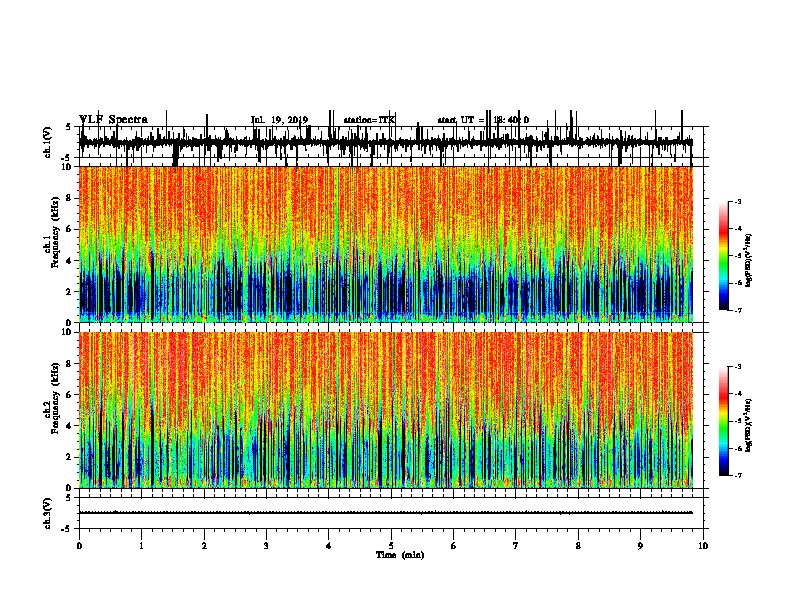Image resolution: width=792 pixels, height=612 pixels.
Task: Select the "-7" label on ch.1 colorbar
Action: (737, 310)
